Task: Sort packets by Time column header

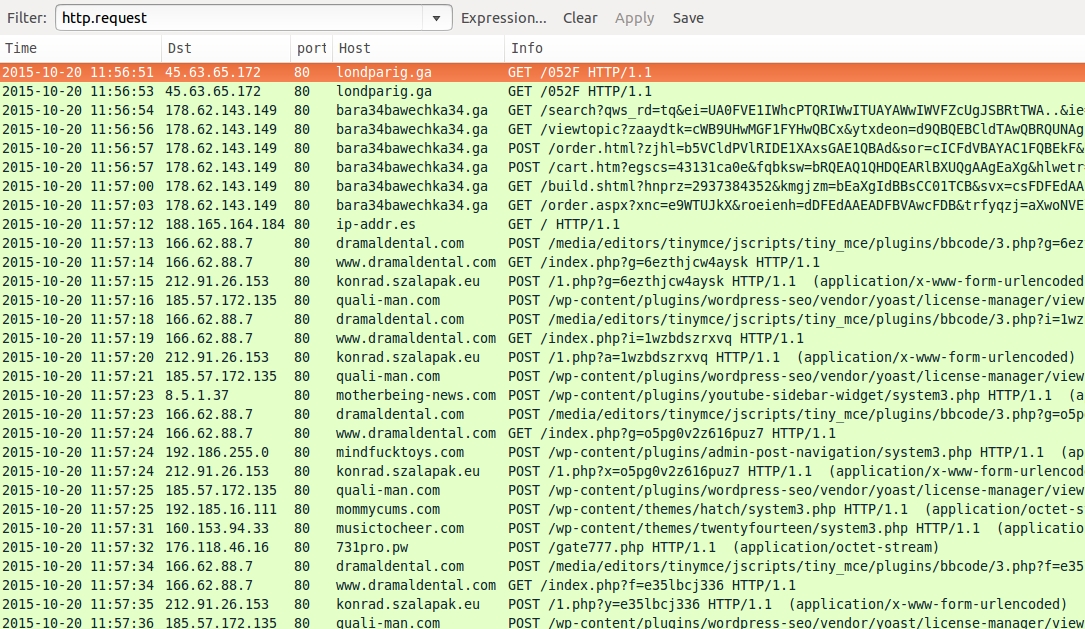Action: coord(80,48)
